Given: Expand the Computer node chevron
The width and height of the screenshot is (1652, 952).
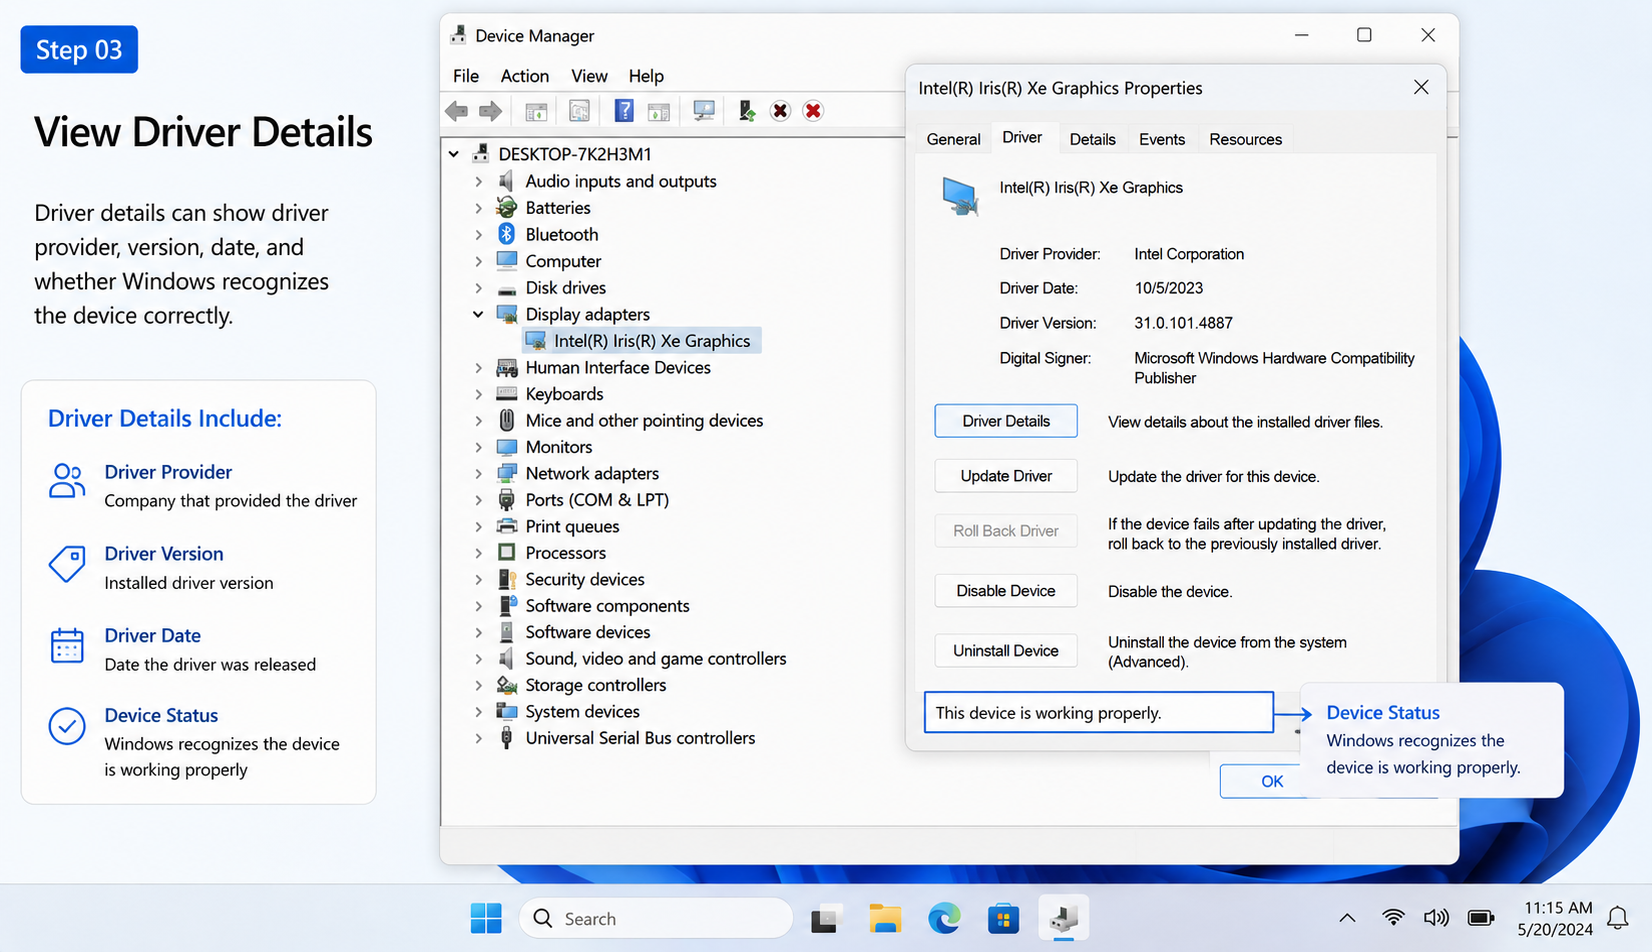Looking at the screenshot, I should point(478,261).
